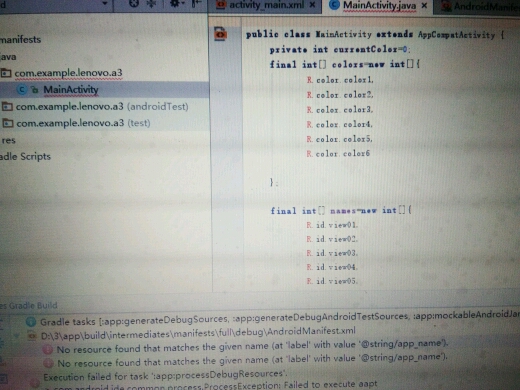Close the MainActivity.java tab

point(424,6)
